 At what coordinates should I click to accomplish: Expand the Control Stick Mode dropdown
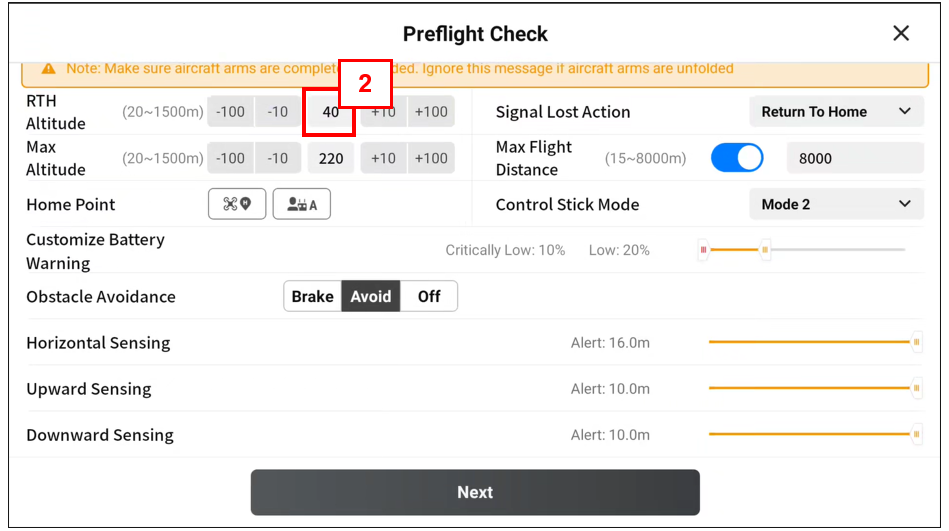click(x=836, y=204)
